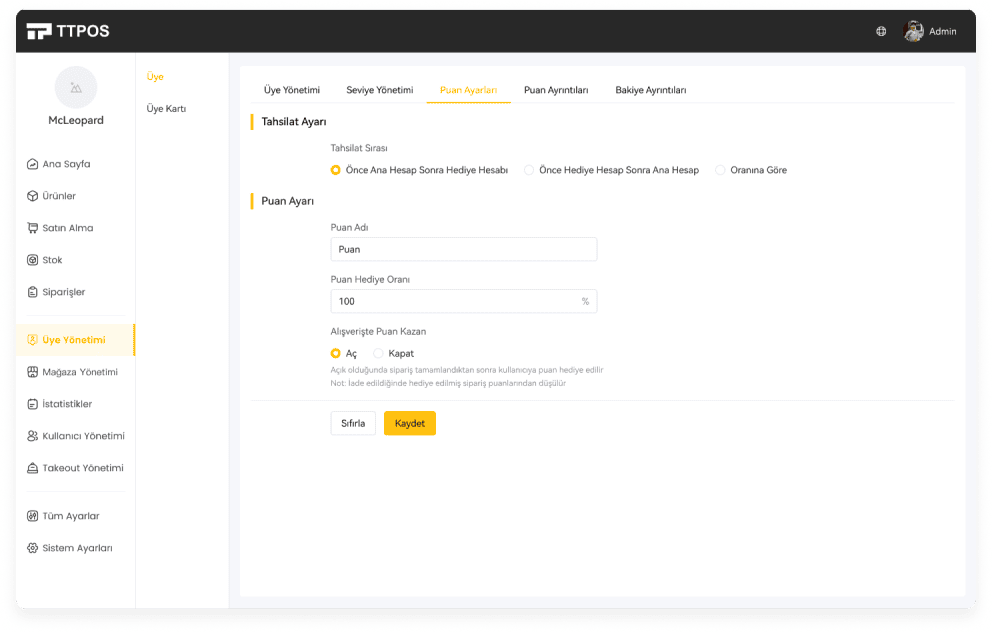Select the Üye Kartı submenu item

[x=166, y=109]
